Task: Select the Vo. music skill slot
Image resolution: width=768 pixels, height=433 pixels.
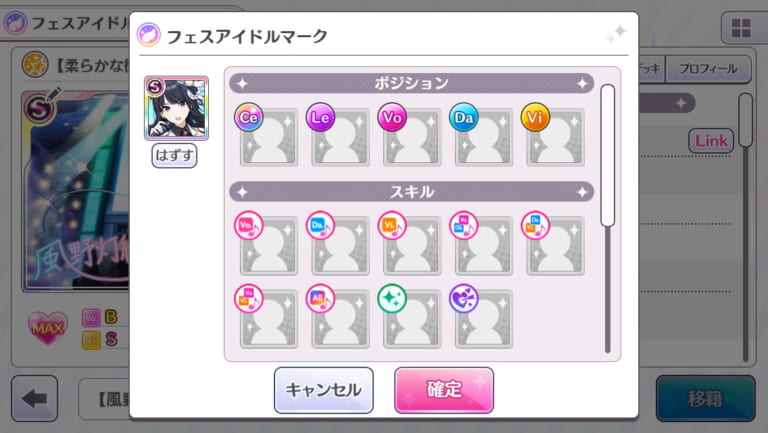Action: pyautogui.click(x=268, y=245)
